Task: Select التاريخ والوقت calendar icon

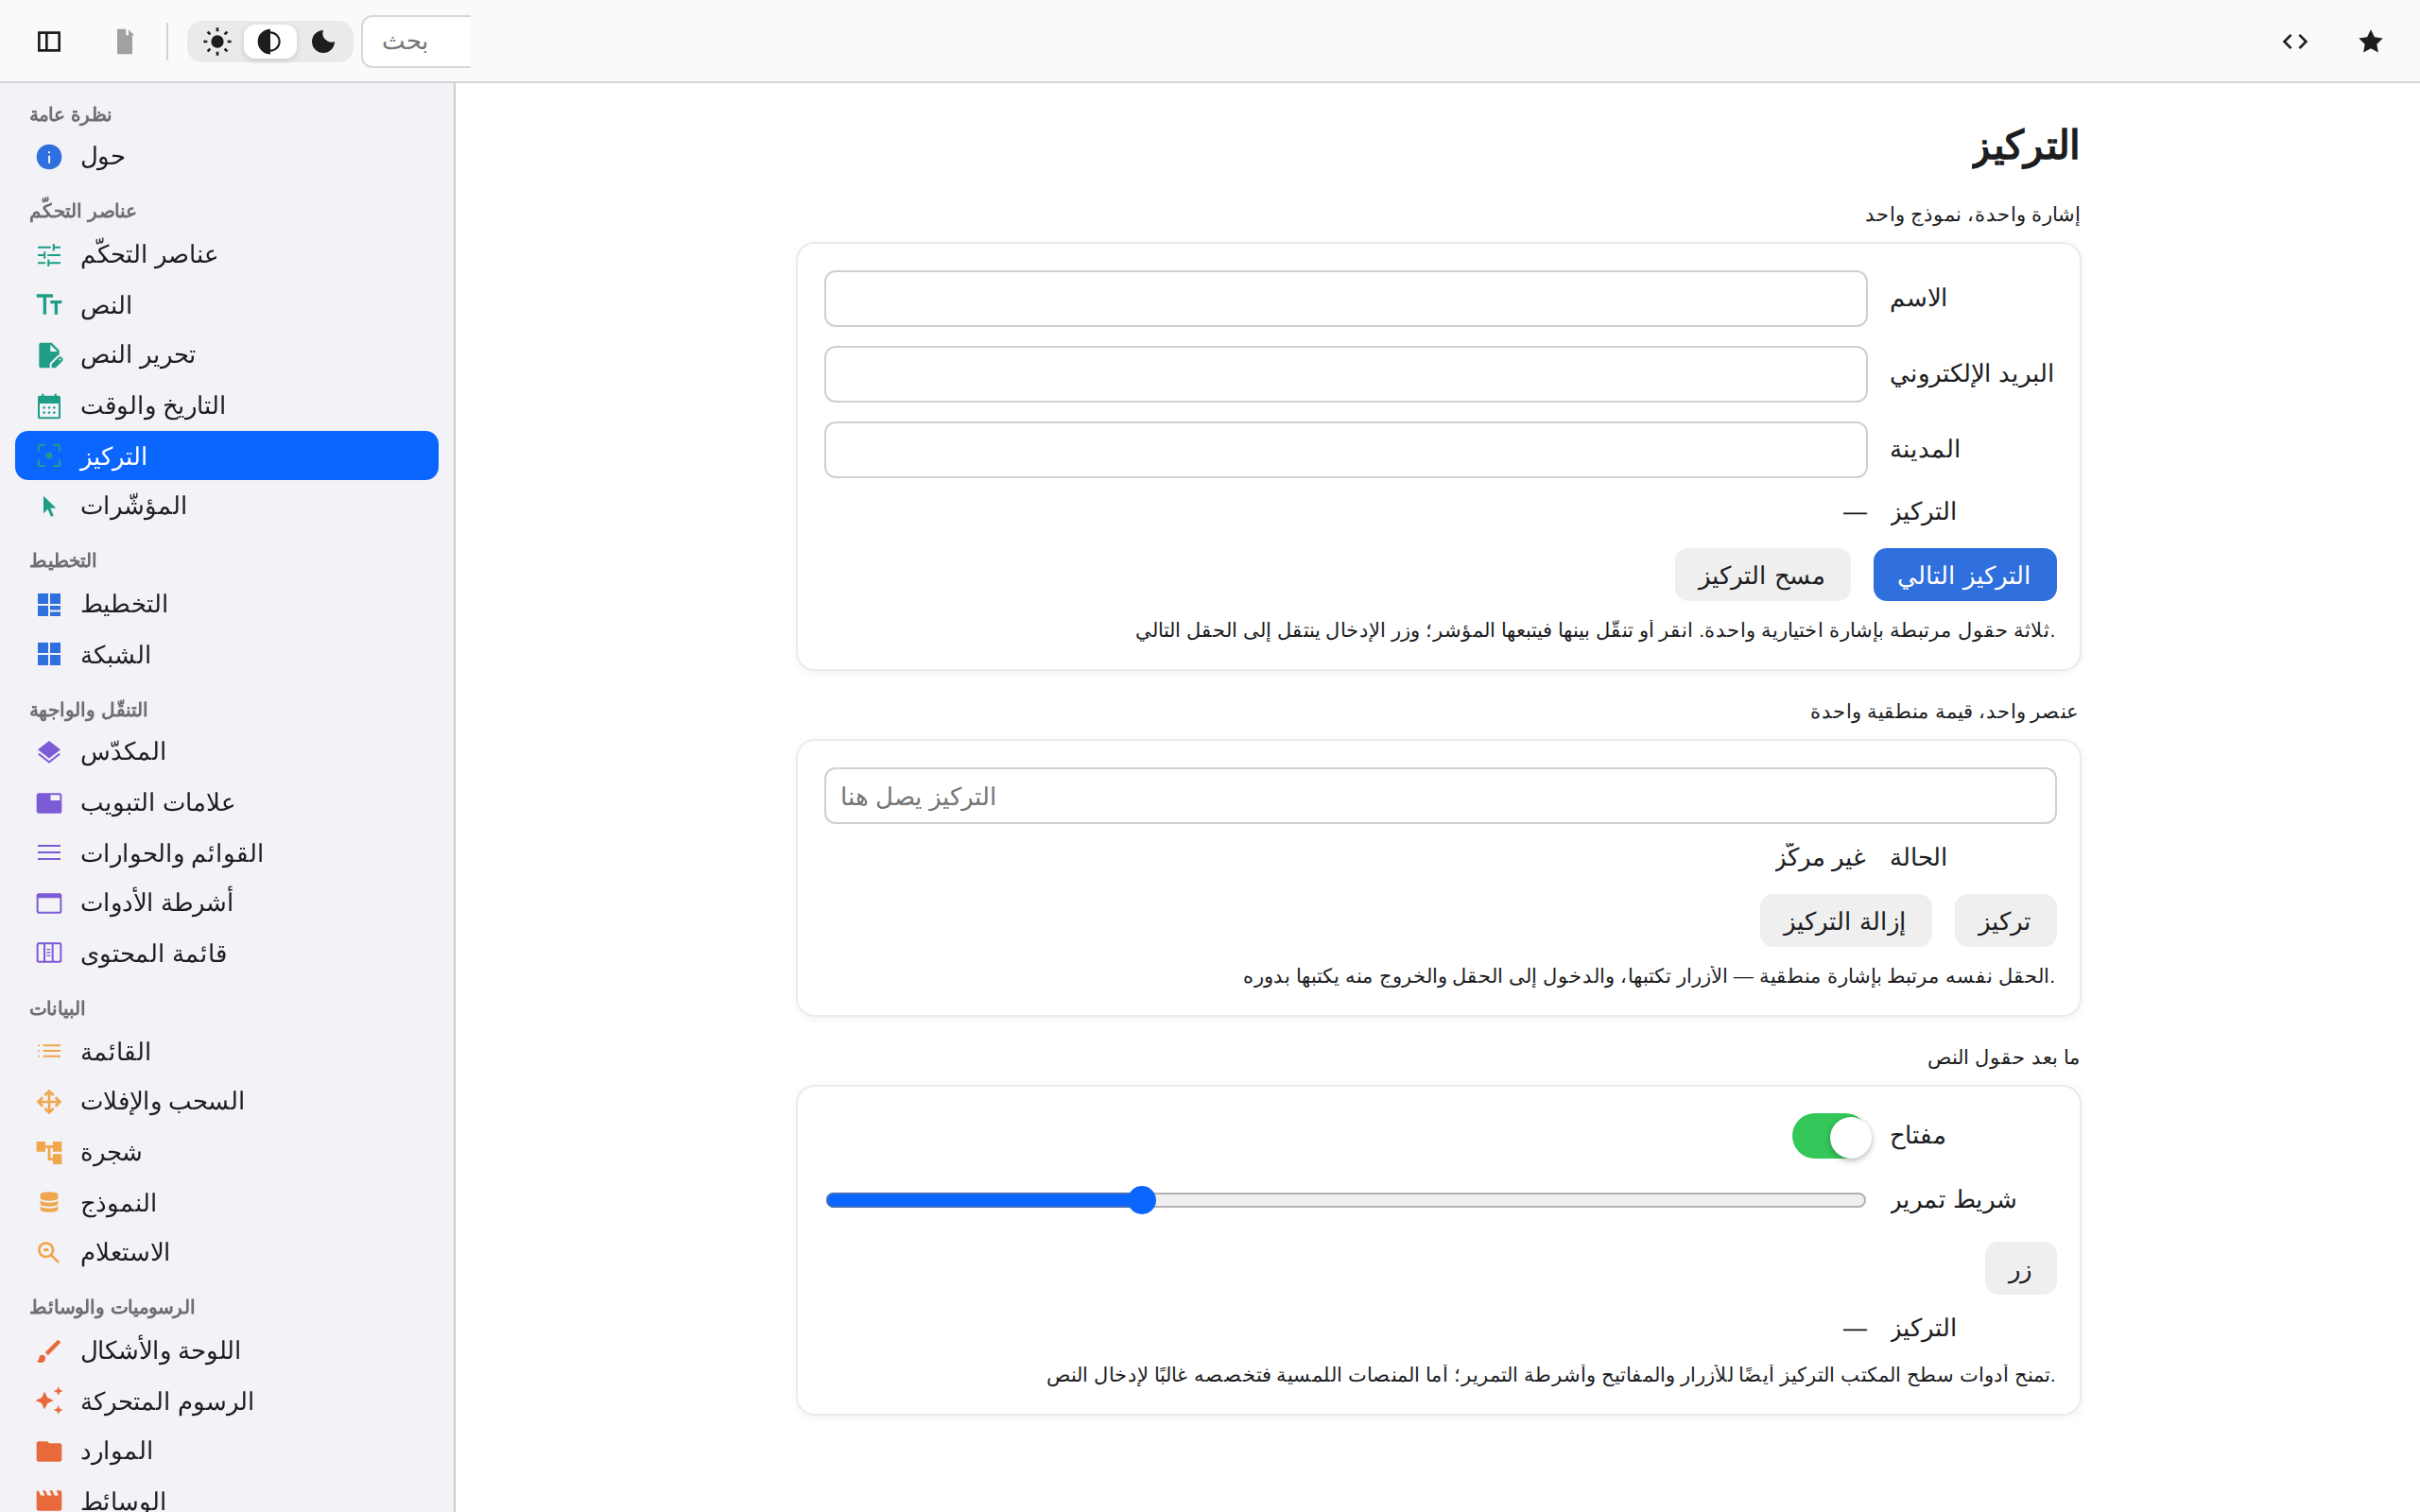Action: point(49,406)
